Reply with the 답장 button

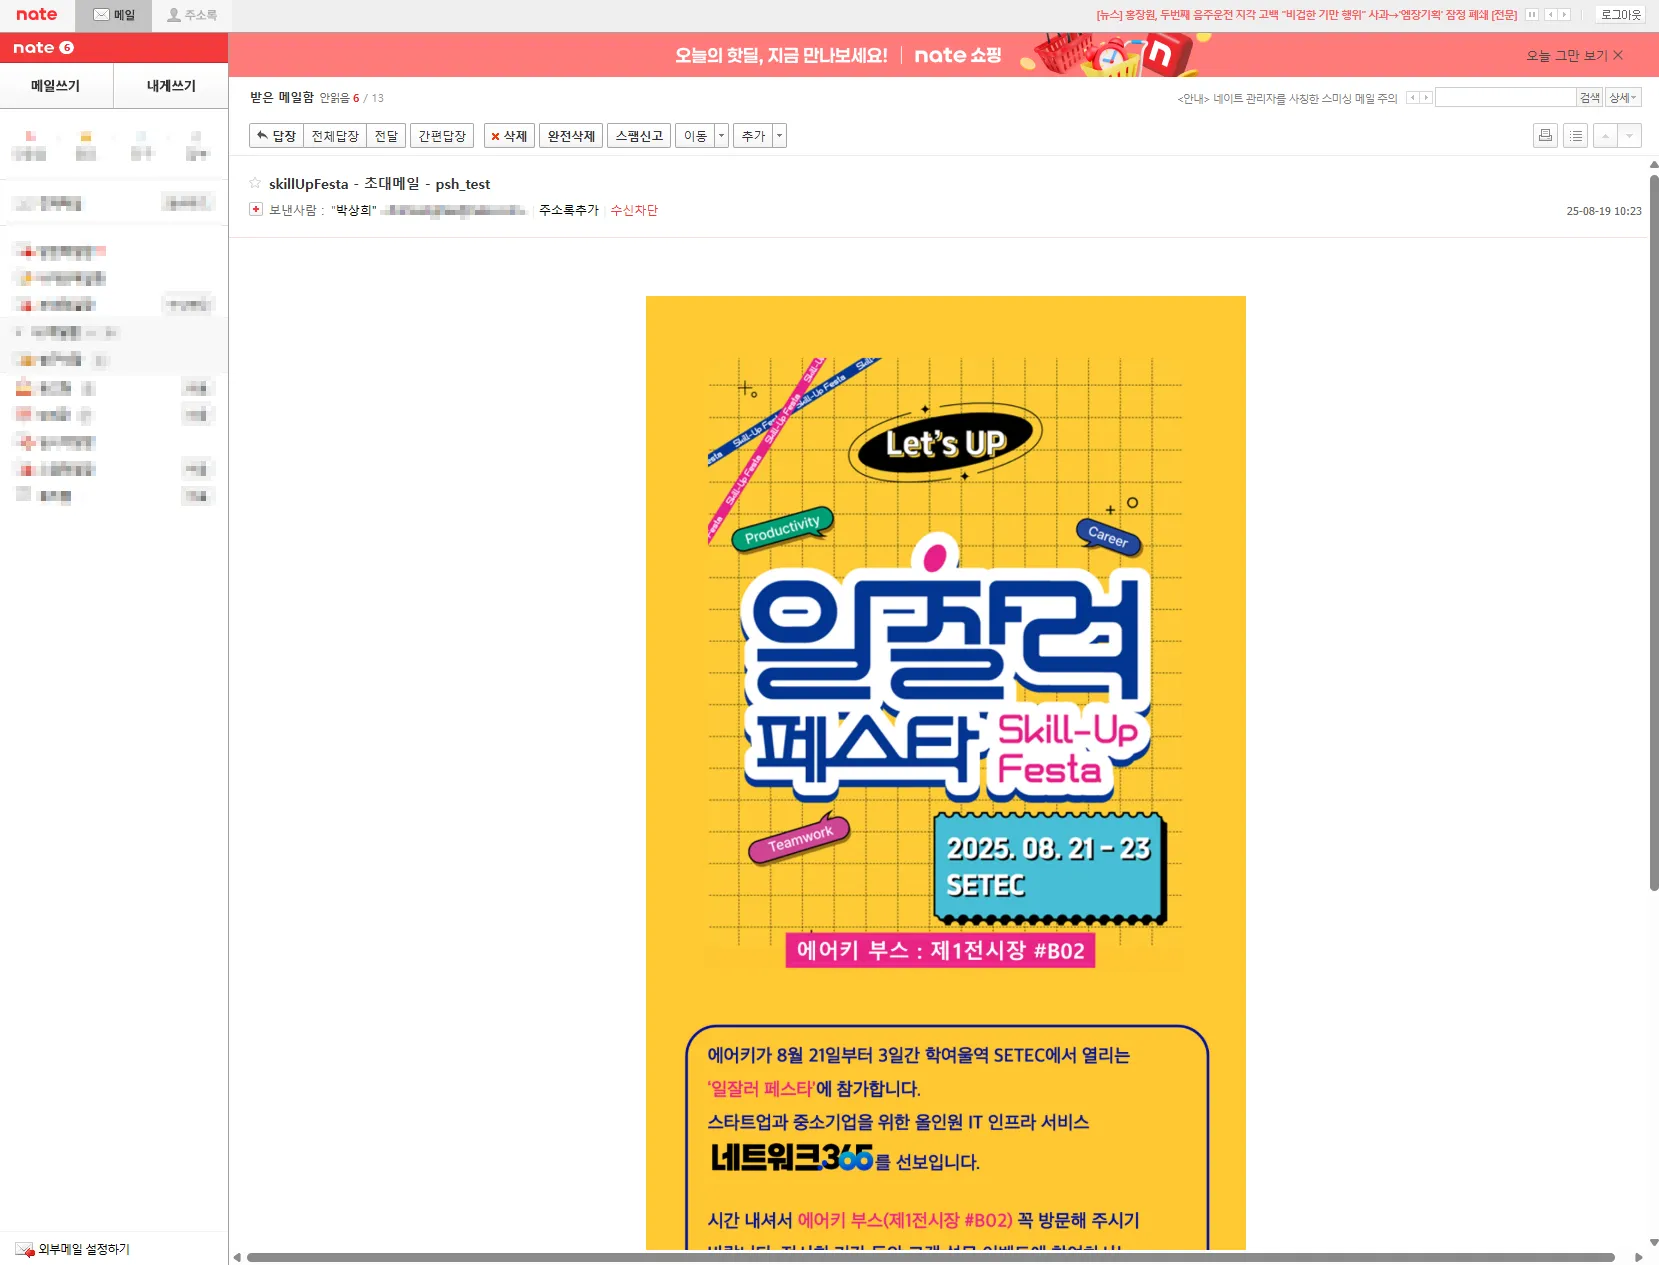coord(276,136)
